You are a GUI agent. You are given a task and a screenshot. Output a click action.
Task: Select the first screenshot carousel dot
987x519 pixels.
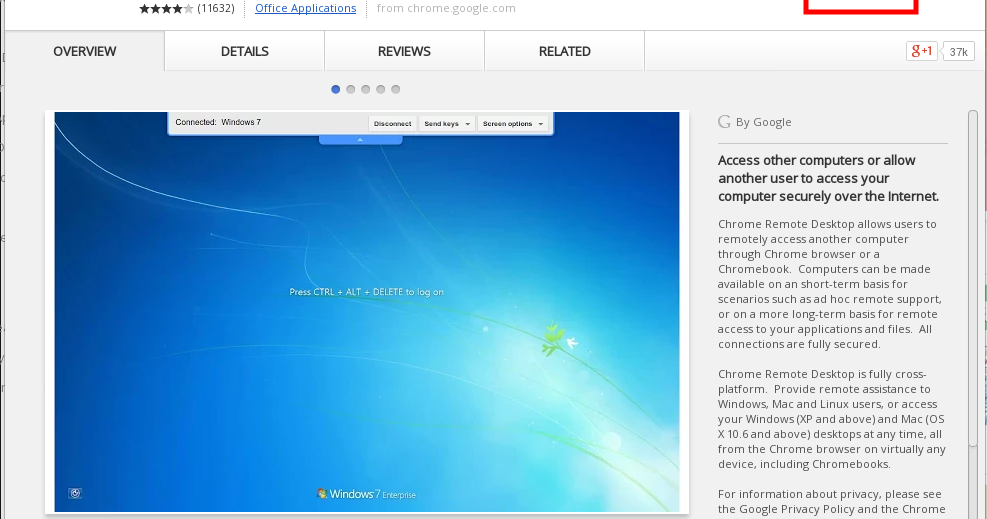(x=336, y=89)
